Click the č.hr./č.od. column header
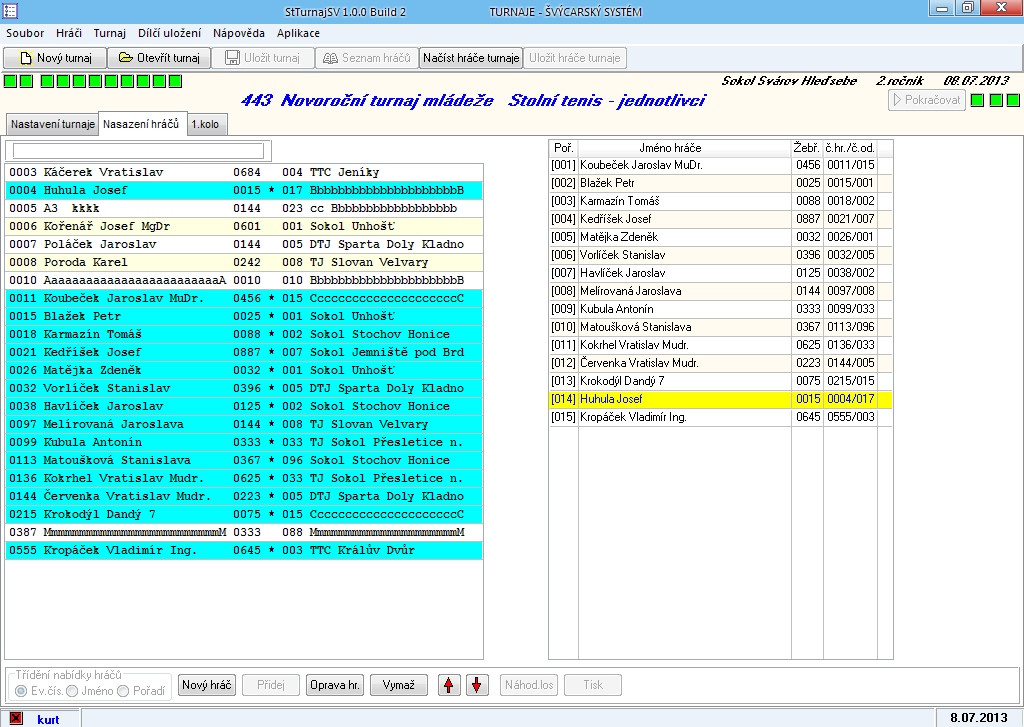 pos(850,148)
